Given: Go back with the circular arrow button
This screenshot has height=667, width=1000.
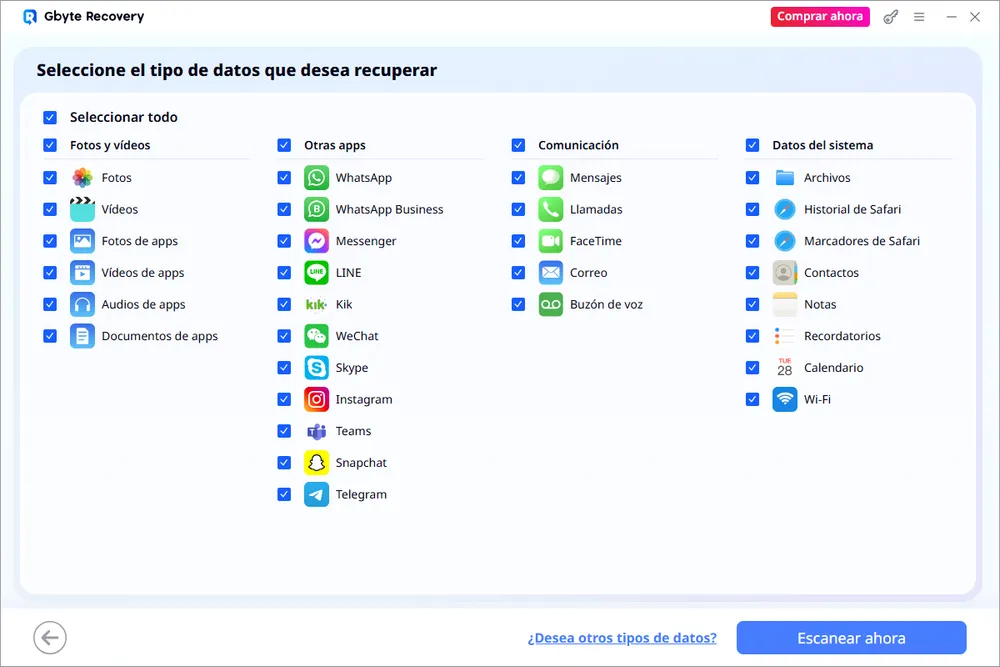Looking at the screenshot, I should coord(50,638).
